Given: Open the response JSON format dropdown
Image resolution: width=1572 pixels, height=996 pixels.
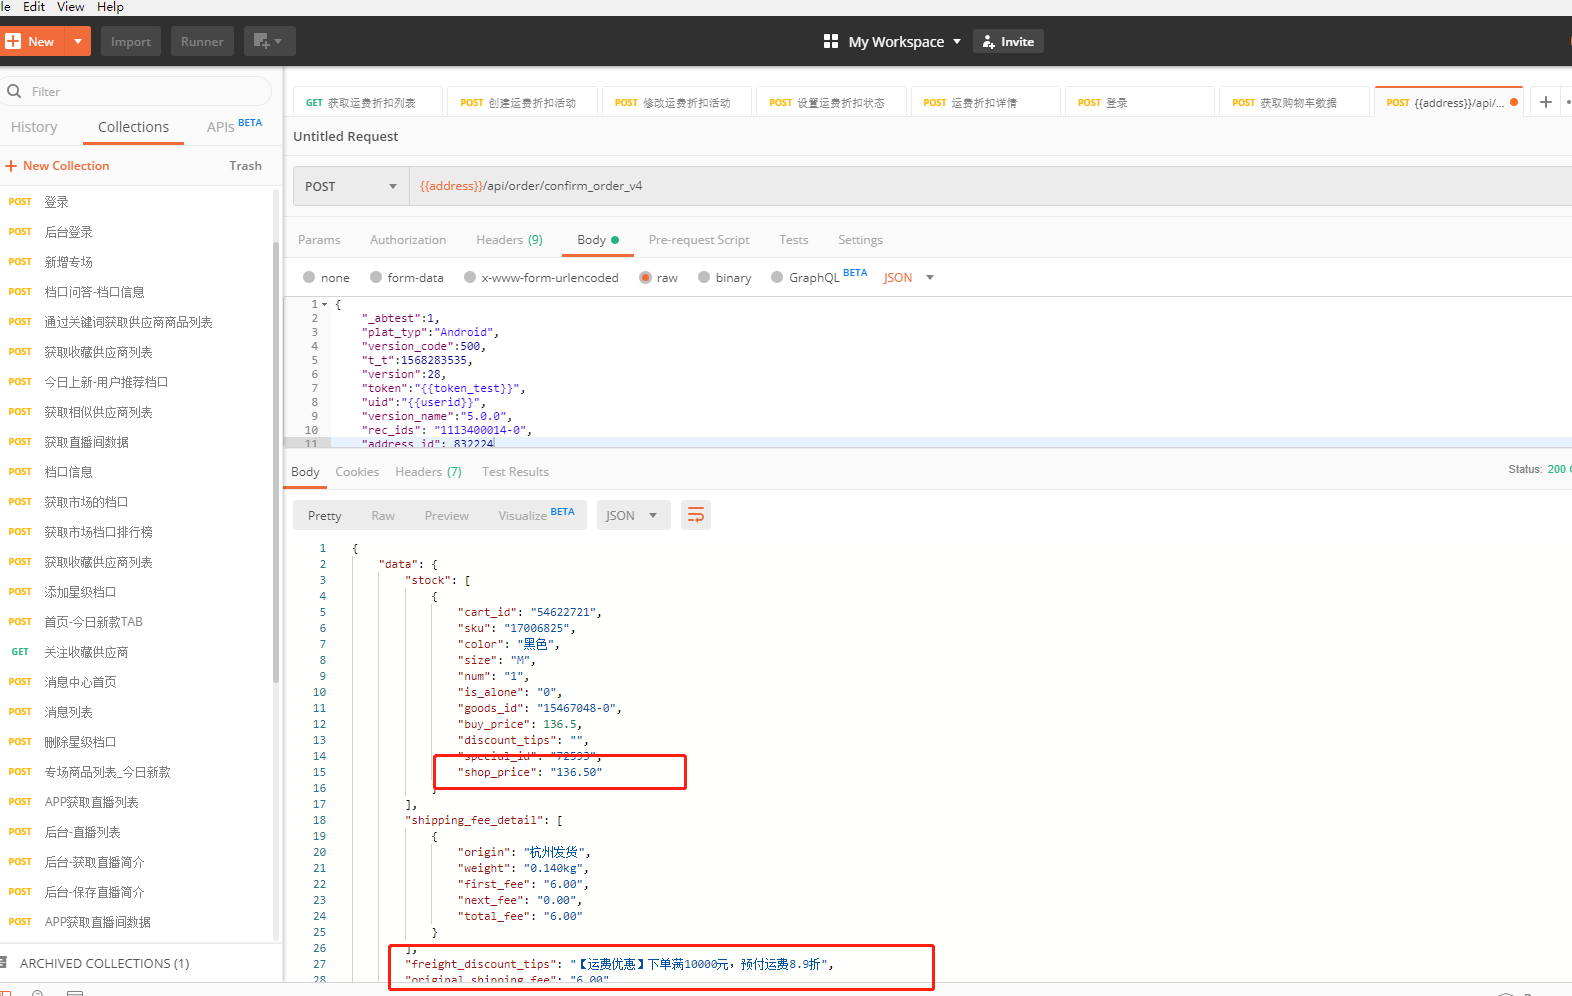Looking at the screenshot, I should pyautogui.click(x=634, y=515).
